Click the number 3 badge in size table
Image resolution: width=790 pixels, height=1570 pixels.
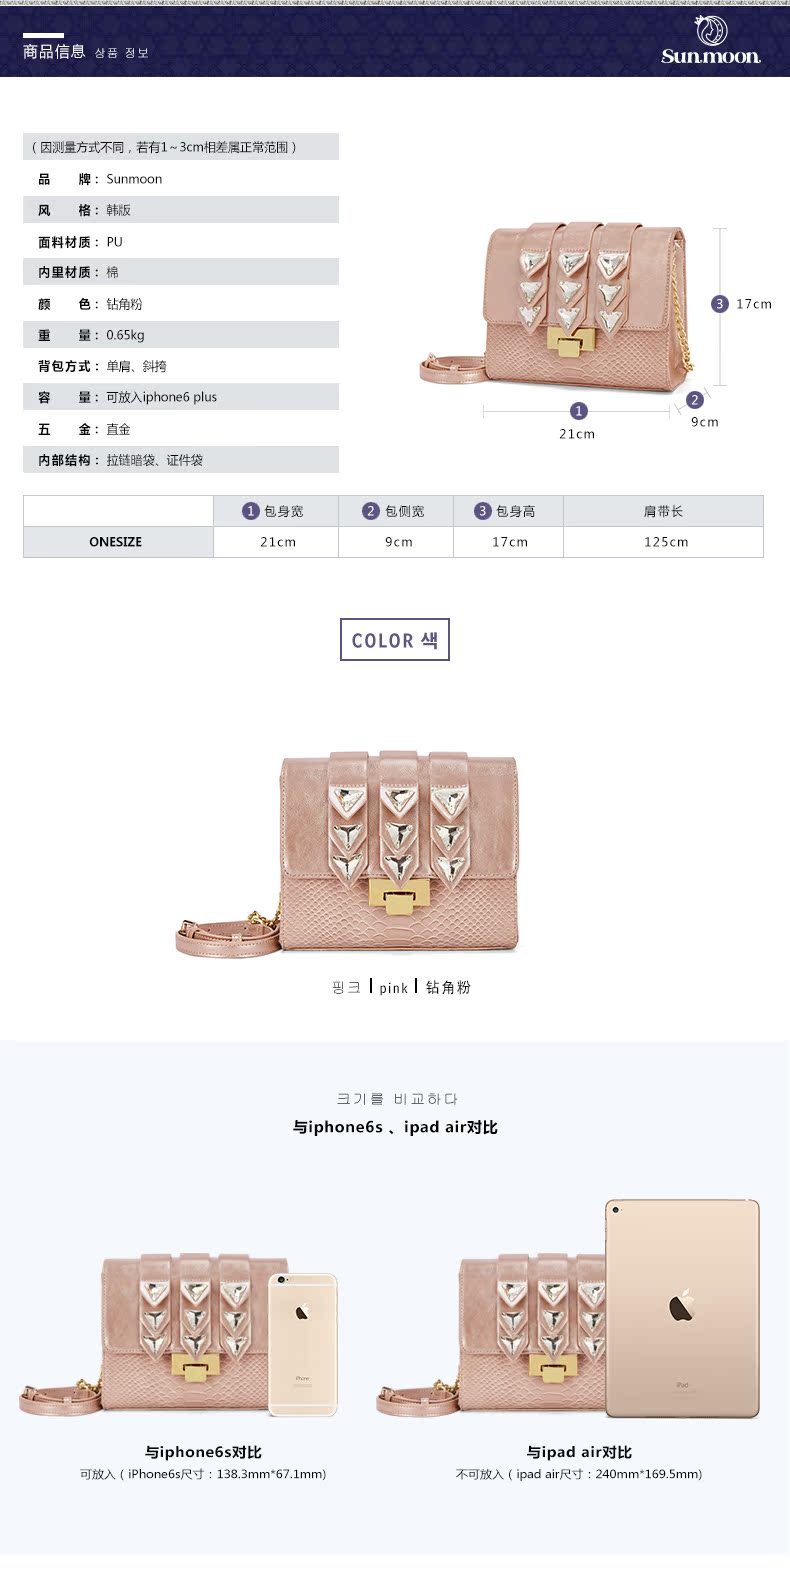483,511
